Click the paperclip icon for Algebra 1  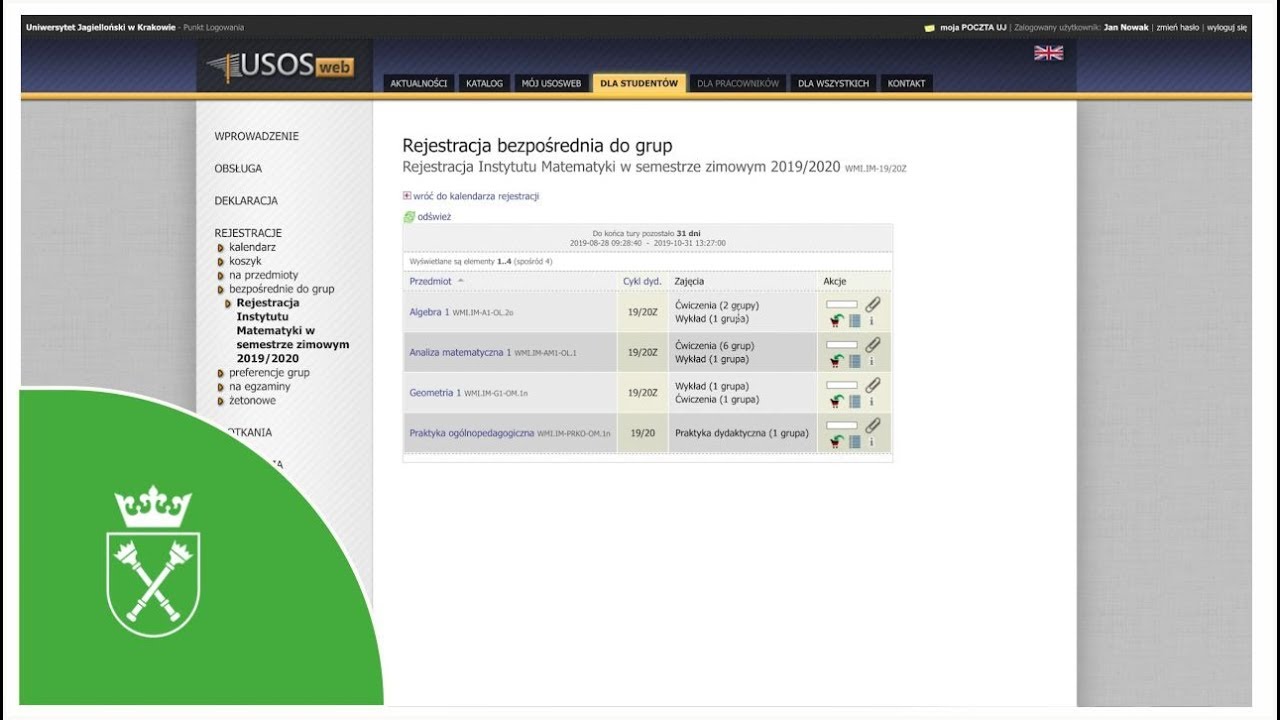click(873, 304)
